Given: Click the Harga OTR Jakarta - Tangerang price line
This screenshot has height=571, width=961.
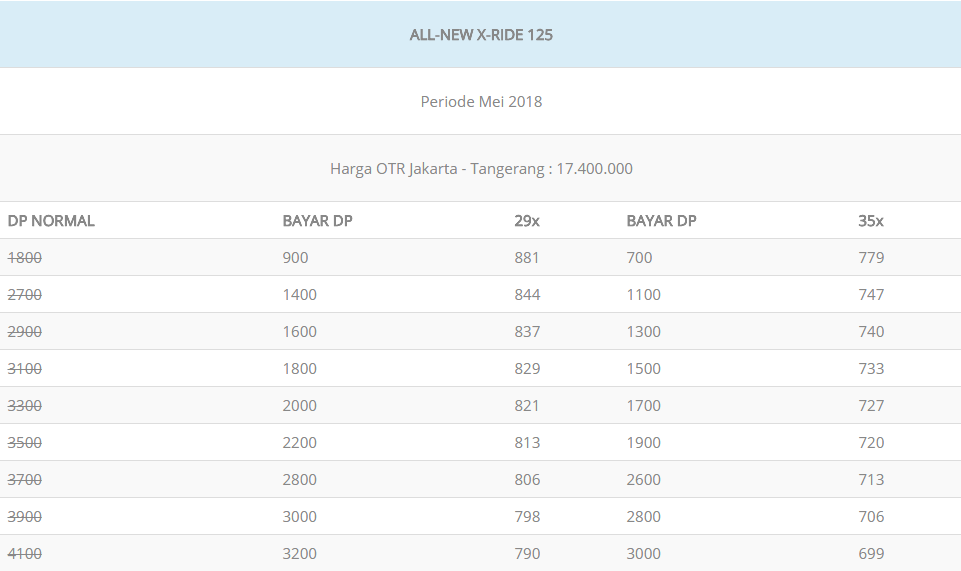Looking at the screenshot, I should point(481,168).
